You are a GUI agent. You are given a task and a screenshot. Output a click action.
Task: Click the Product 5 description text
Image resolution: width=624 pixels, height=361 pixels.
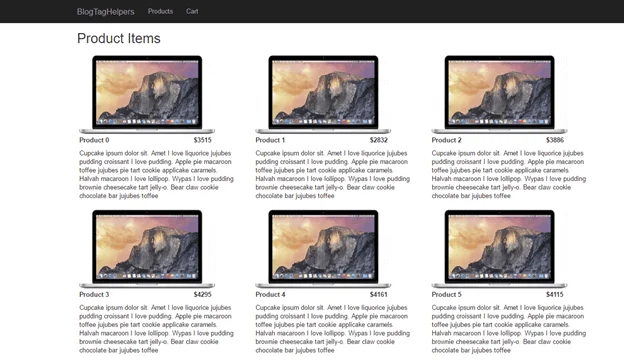[509, 329]
